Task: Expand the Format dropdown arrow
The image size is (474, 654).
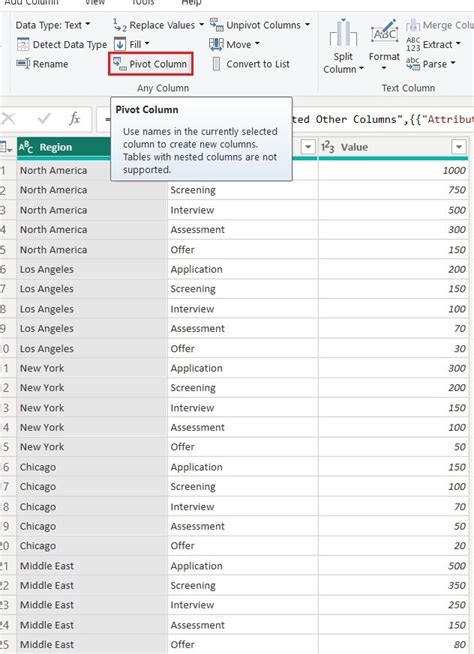Action: (x=384, y=68)
